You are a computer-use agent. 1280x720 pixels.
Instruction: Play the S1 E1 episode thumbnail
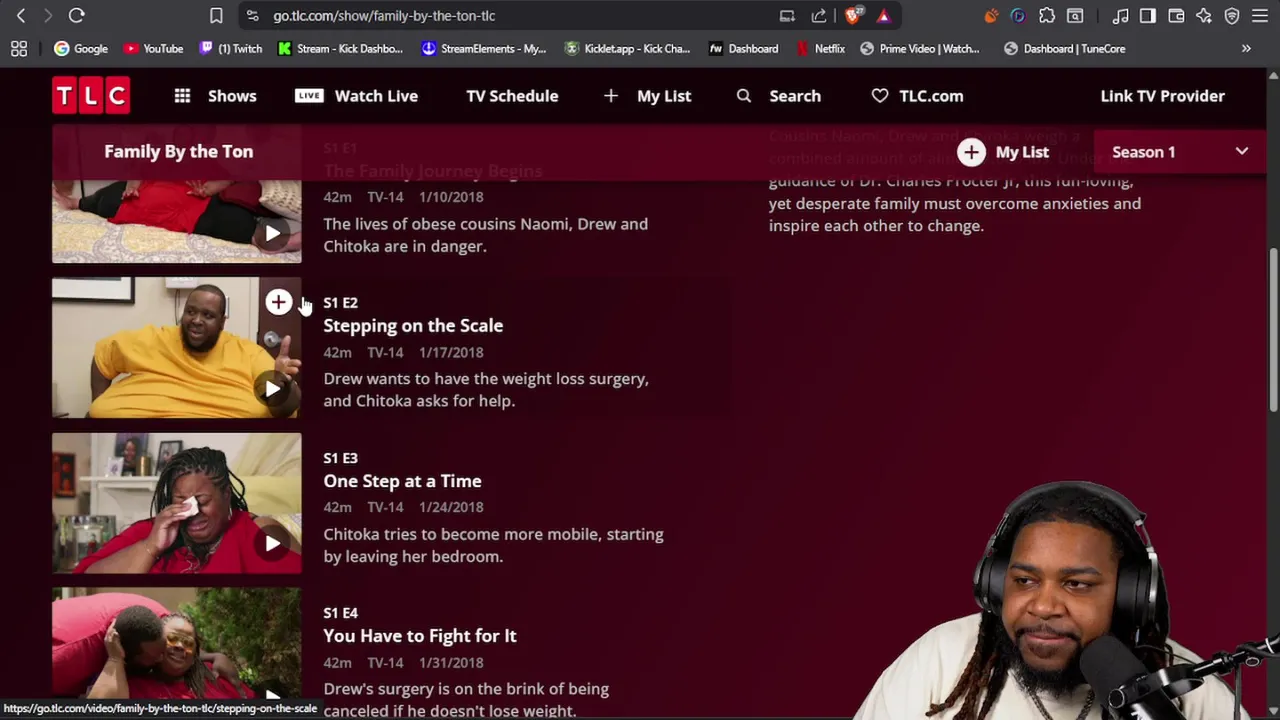(x=176, y=221)
